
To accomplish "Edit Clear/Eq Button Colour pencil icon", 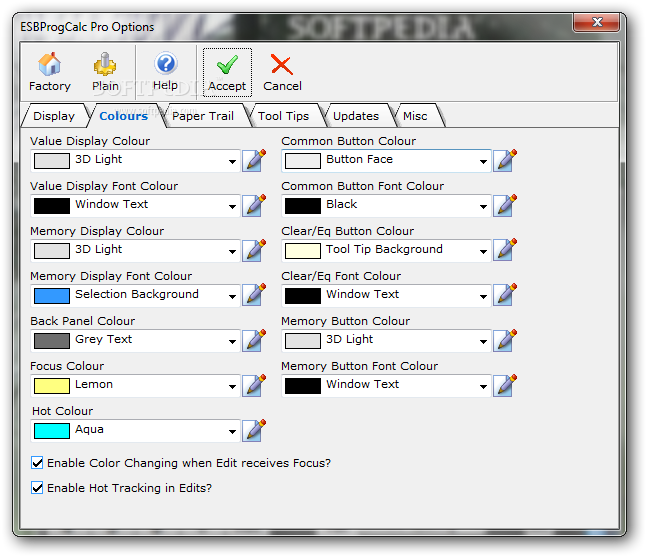I will tap(505, 250).
